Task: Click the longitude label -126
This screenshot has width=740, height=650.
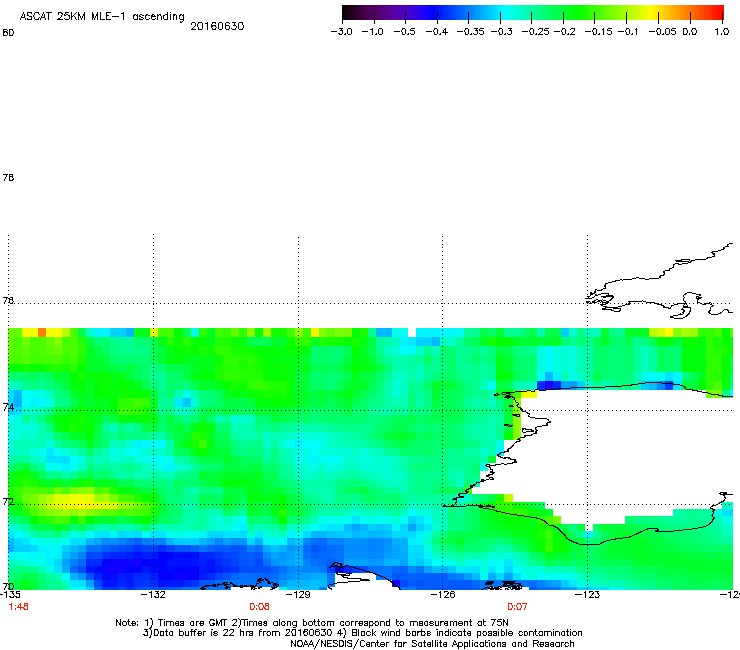Action: pos(443,595)
